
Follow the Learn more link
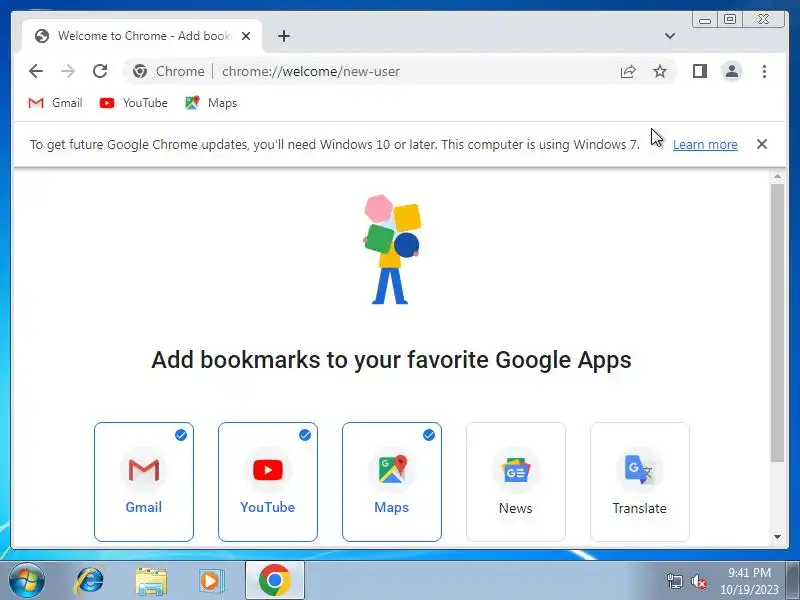coord(705,145)
